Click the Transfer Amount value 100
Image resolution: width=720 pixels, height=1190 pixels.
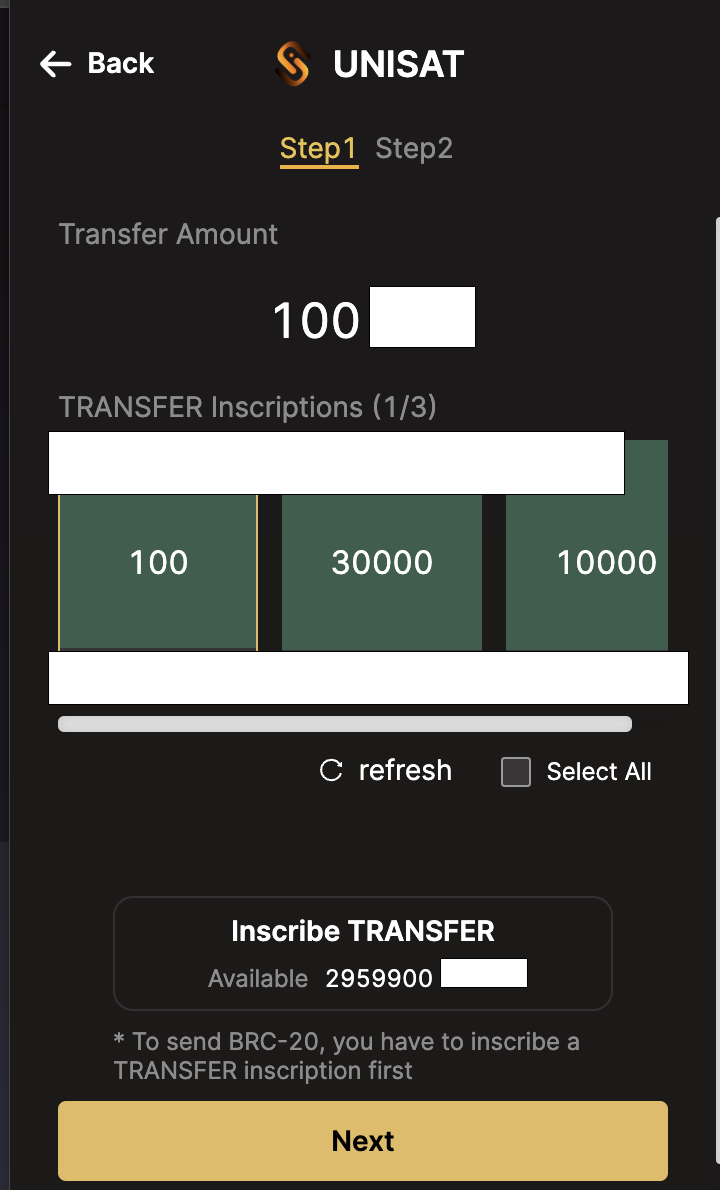pyautogui.click(x=316, y=320)
